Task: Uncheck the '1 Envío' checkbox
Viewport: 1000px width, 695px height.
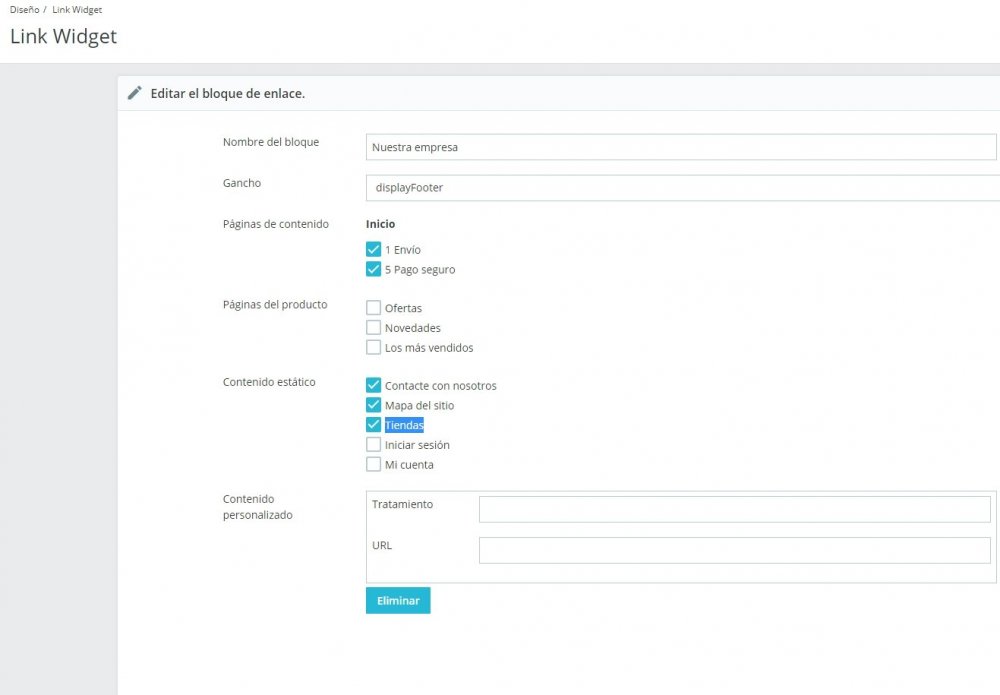Action: (x=374, y=250)
